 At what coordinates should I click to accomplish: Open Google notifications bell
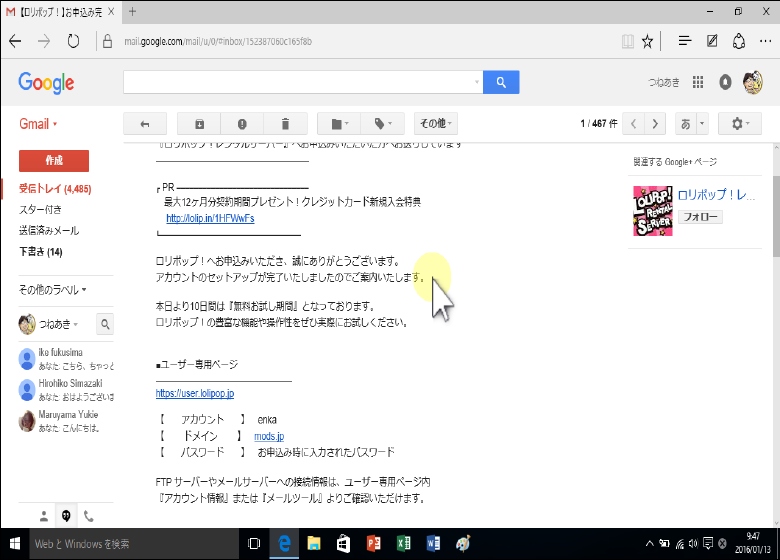pyautogui.click(x=725, y=82)
